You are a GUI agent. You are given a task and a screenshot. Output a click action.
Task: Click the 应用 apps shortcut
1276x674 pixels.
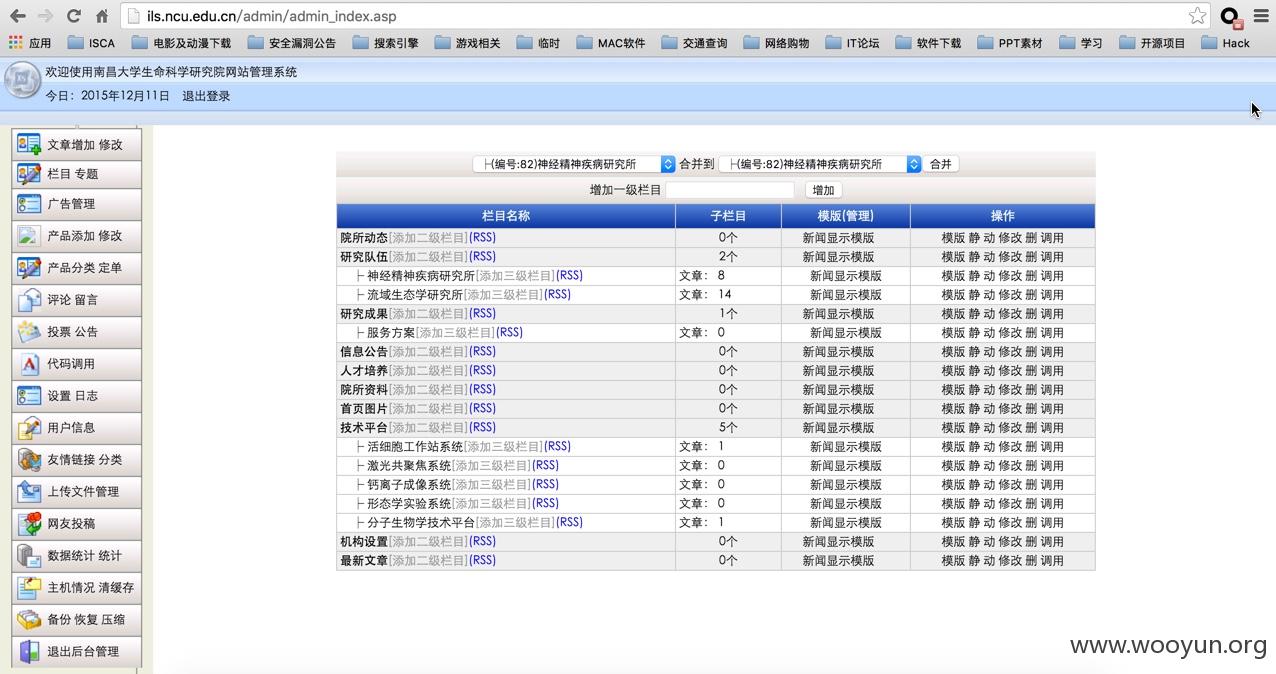(x=29, y=43)
